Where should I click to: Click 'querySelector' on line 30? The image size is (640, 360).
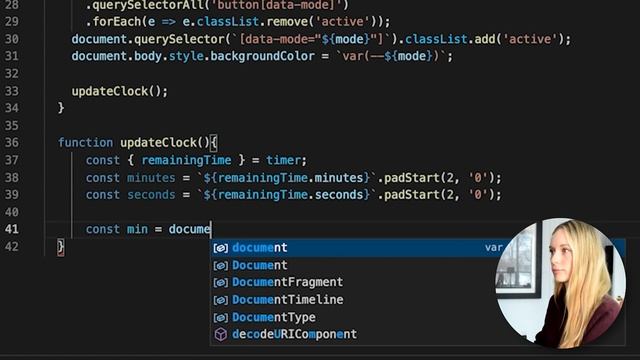point(179,39)
